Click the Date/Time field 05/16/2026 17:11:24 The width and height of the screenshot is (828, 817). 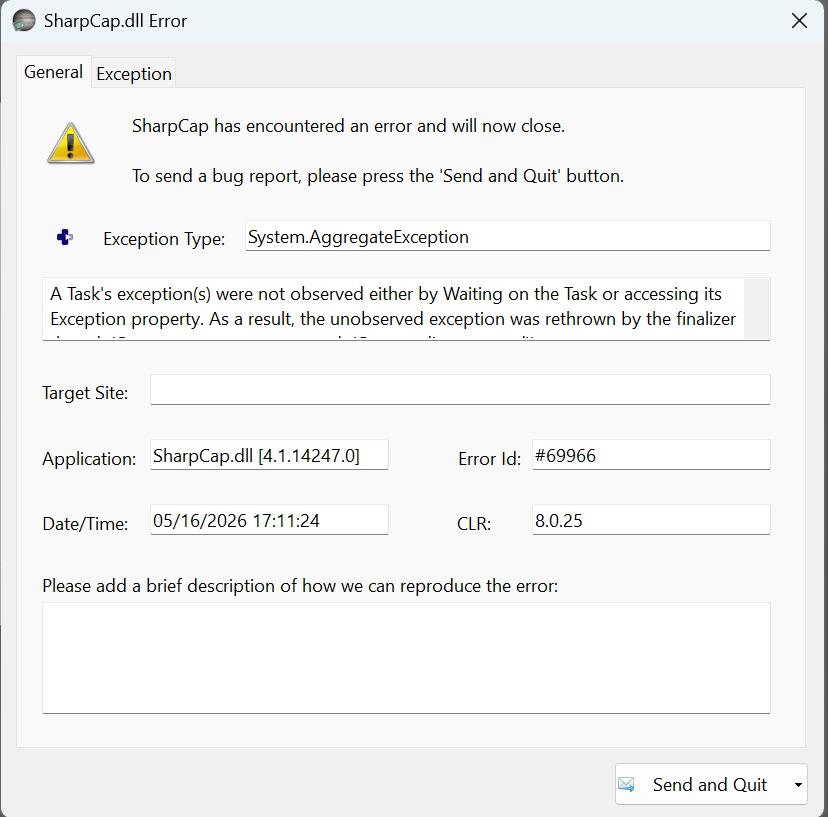[x=269, y=520]
